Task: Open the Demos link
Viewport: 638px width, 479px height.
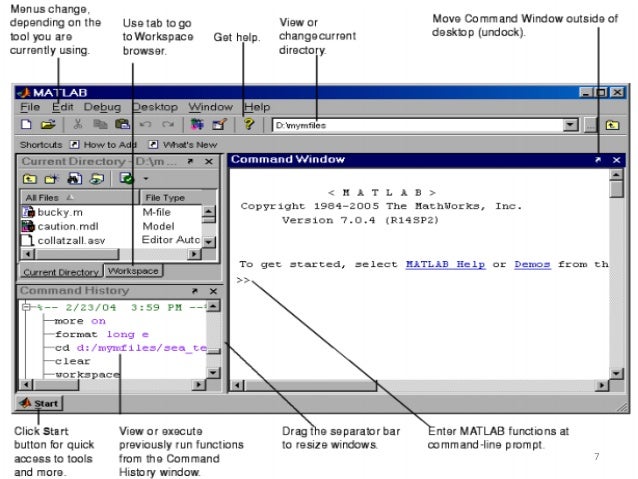Action: point(532,264)
